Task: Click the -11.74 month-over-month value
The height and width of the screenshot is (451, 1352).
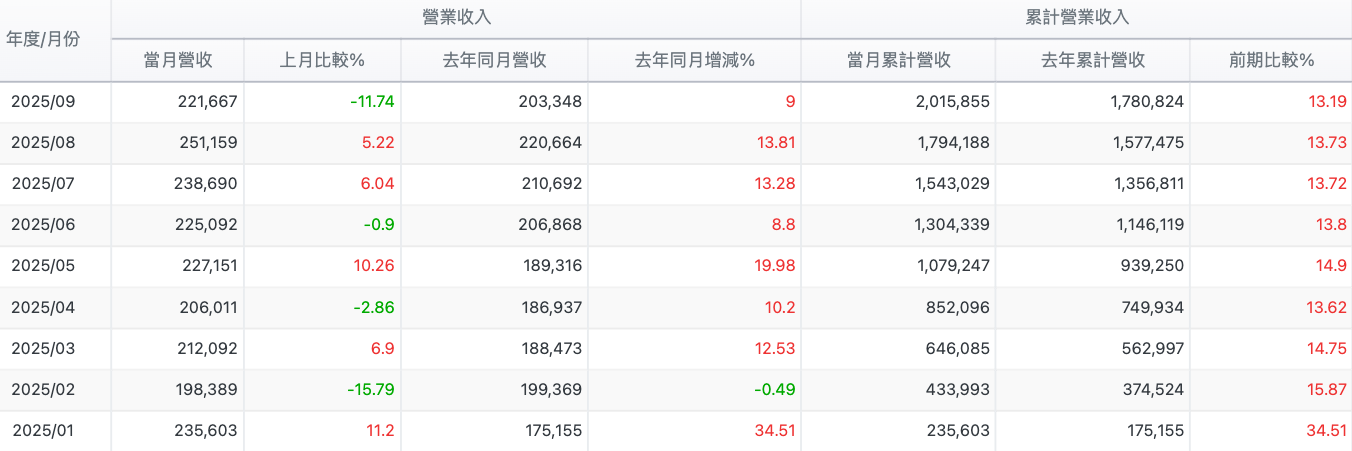Action: pos(371,102)
